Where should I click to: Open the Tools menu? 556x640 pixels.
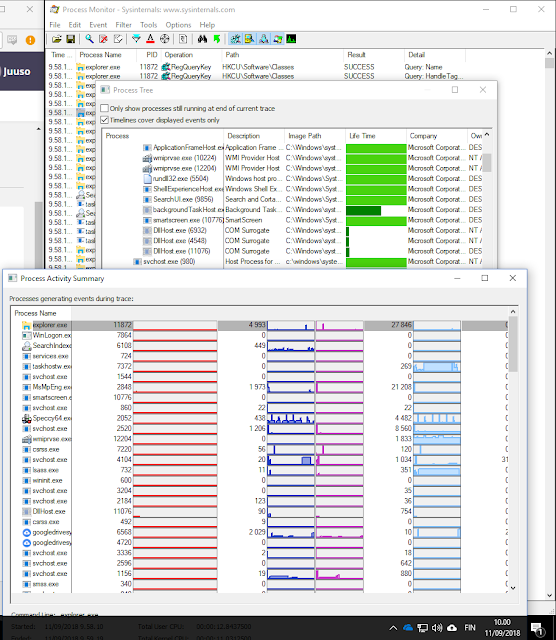(x=149, y=25)
